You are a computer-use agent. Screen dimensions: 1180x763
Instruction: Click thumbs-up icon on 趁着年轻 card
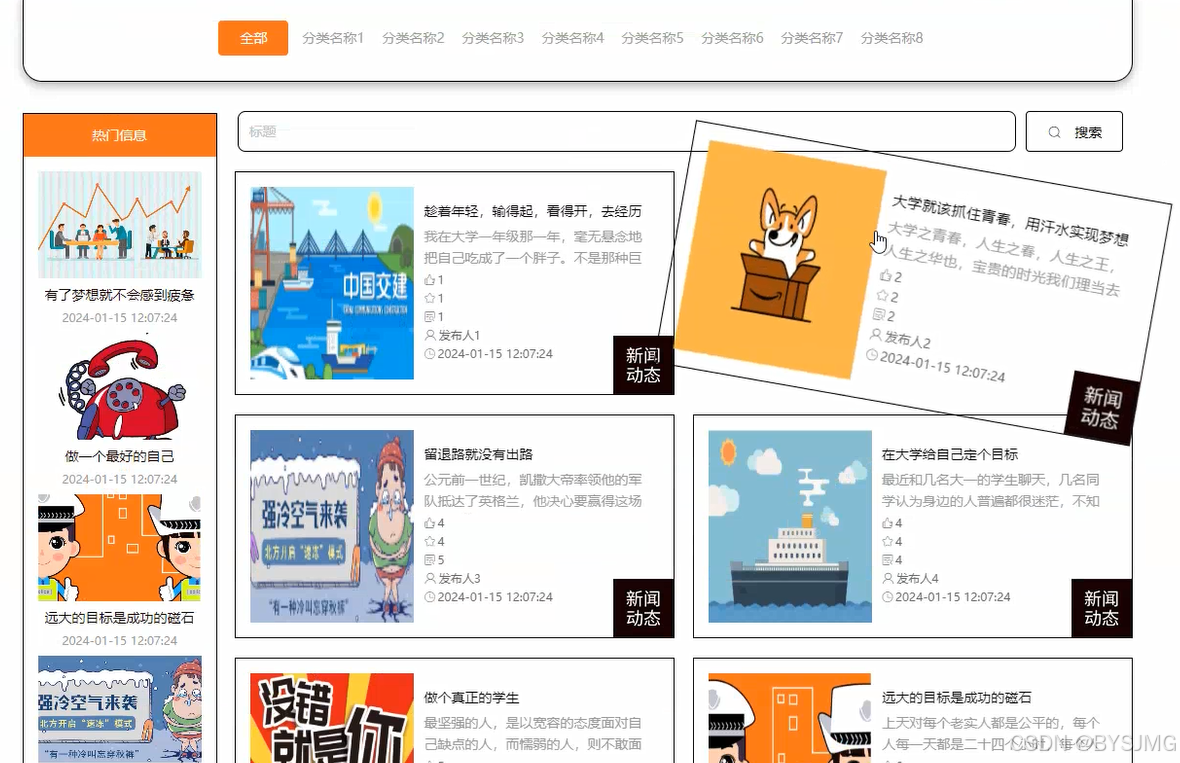(430, 280)
